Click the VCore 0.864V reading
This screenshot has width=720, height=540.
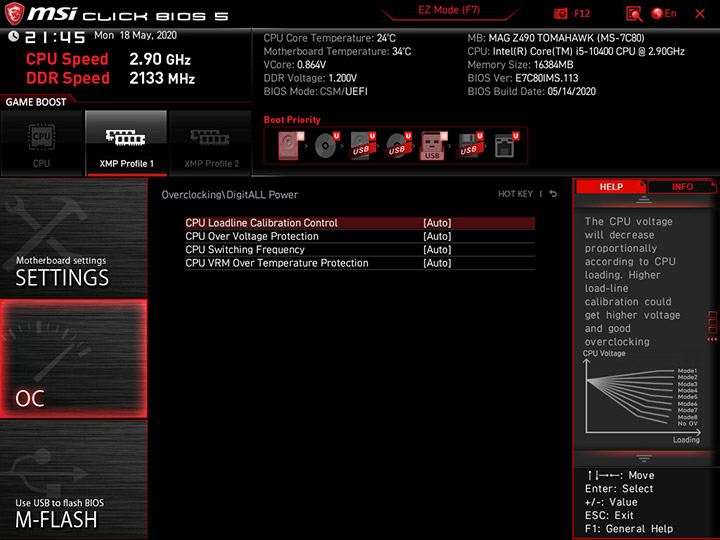point(294,65)
